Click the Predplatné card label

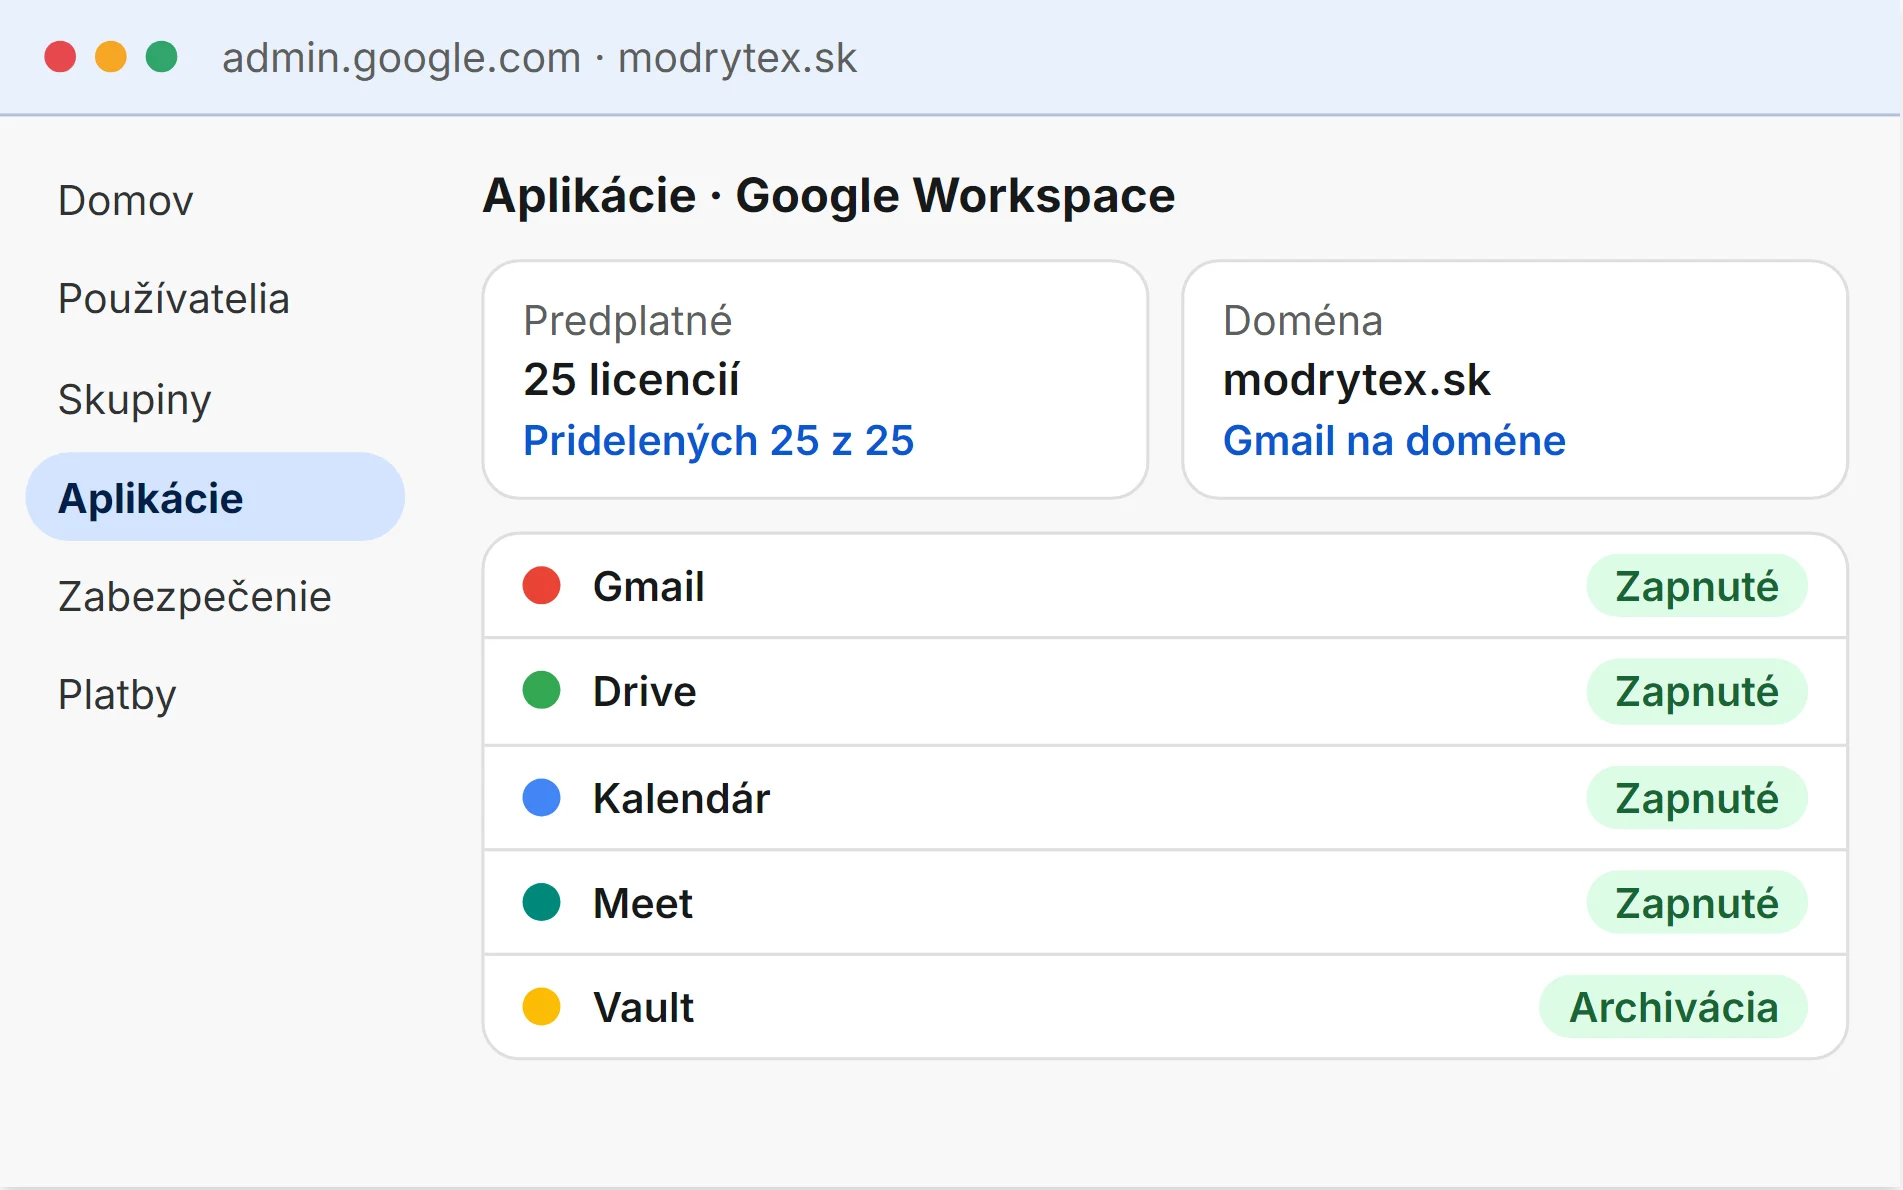pyautogui.click(x=627, y=321)
